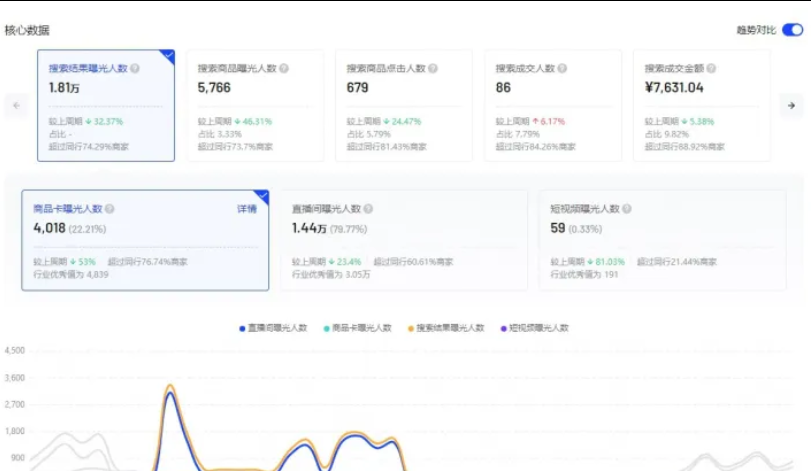Open help icon beside 搜索成交人数
Viewport: 811px width, 471px height.
coord(562,68)
